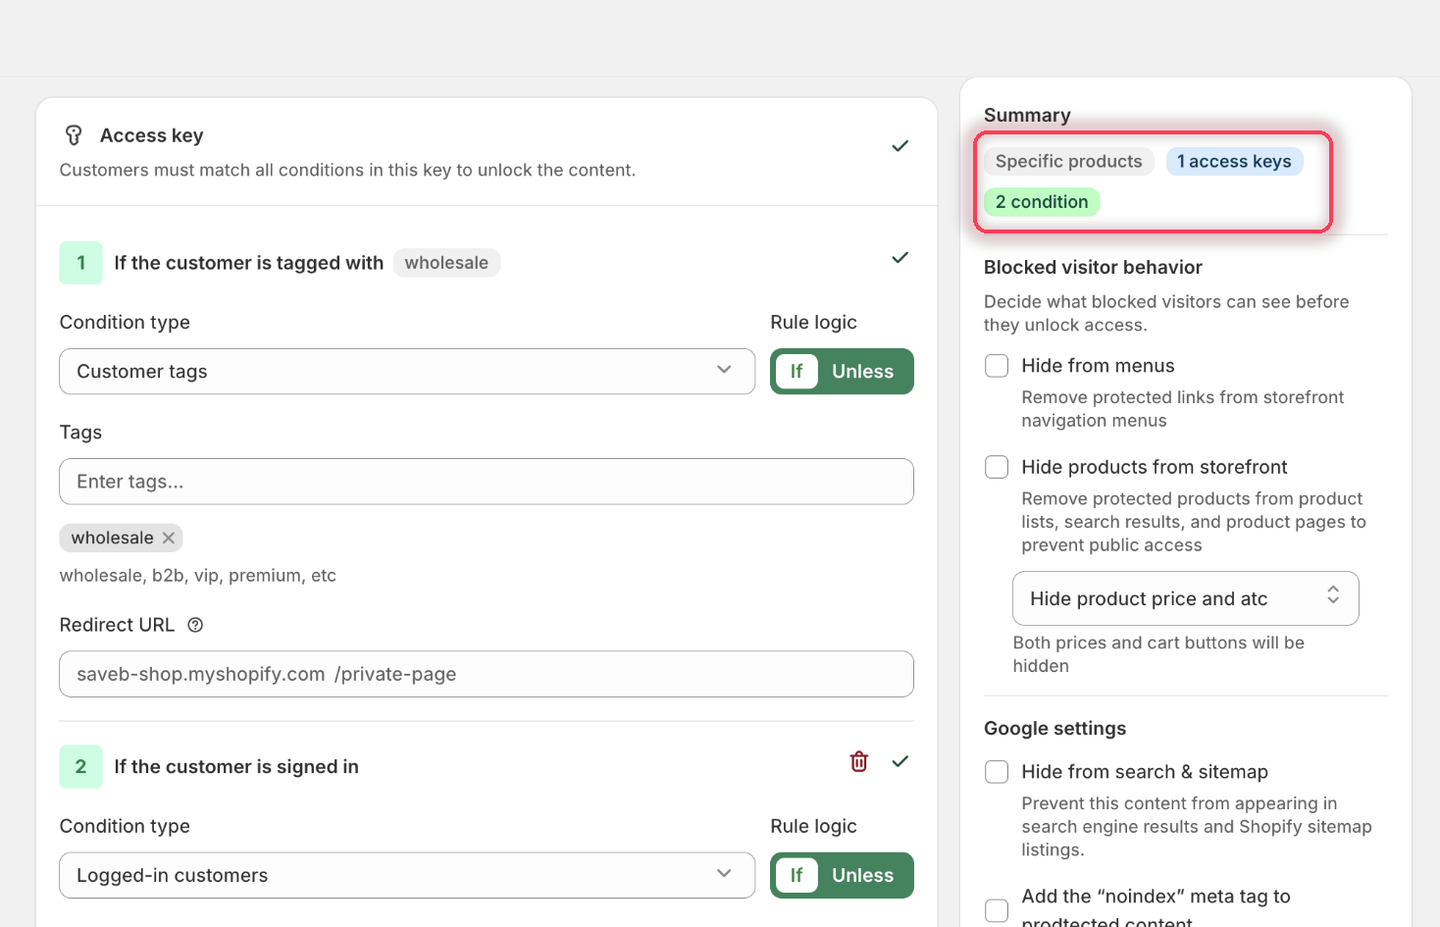Enable the noindex meta tag checkbox
Viewport: 1440px width, 927px height.
(x=997, y=910)
